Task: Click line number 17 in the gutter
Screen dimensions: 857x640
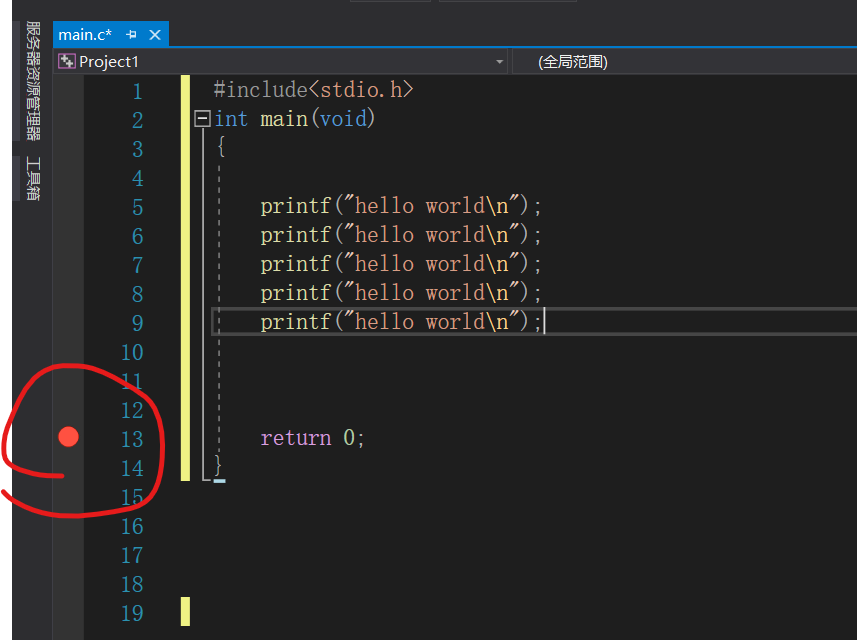Action: tap(132, 555)
